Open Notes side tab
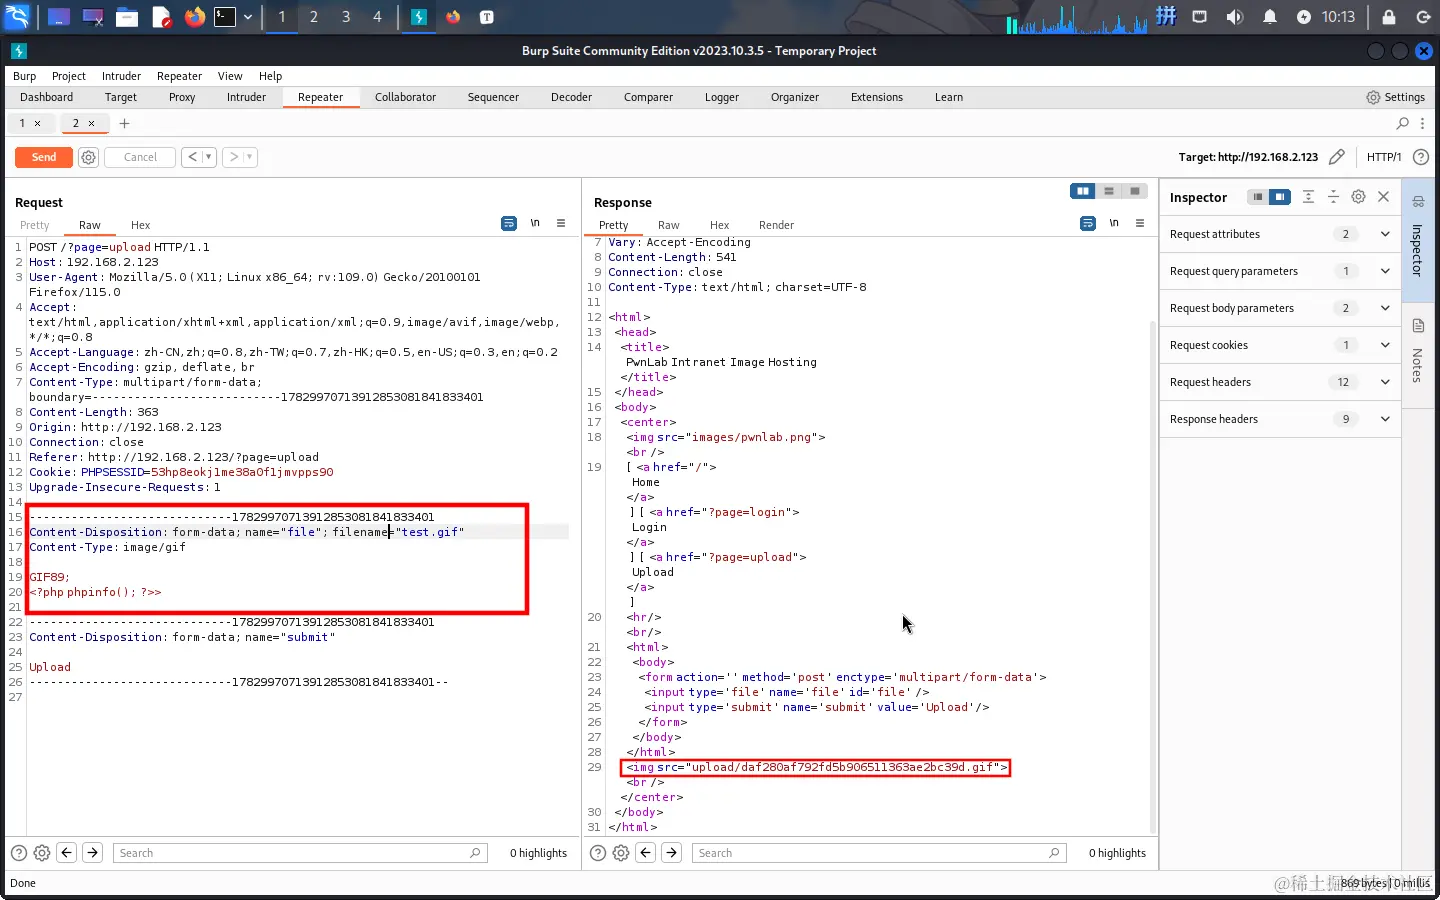This screenshot has height=900, width=1440. click(x=1417, y=353)
